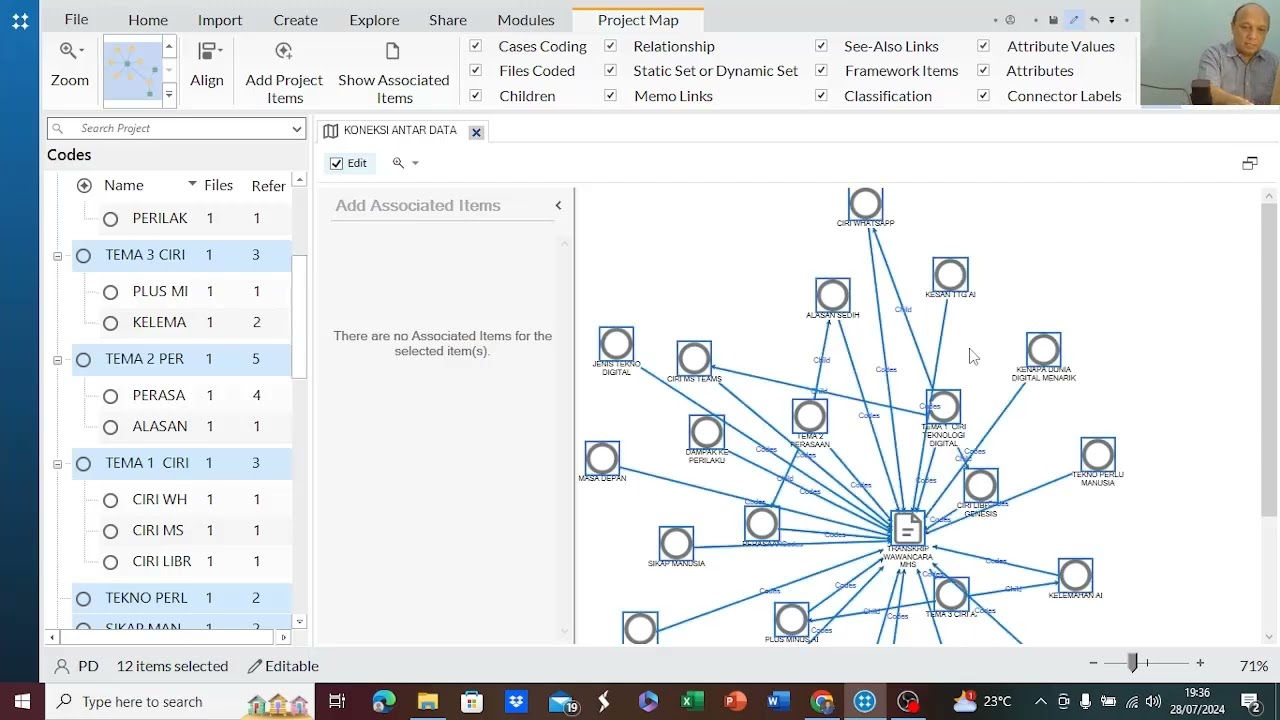This screenshot has height=720, width=1280.
Task: Select the SIKAP MANUSIA node
Action: [676, 544]
